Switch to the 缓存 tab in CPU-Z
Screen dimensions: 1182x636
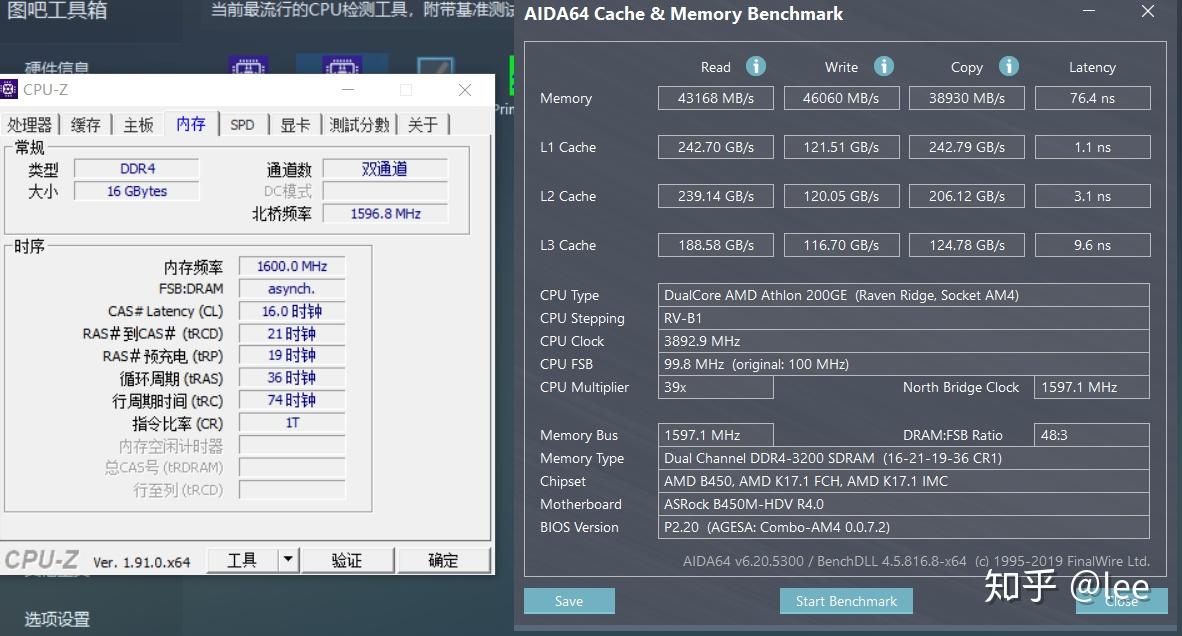85,124
